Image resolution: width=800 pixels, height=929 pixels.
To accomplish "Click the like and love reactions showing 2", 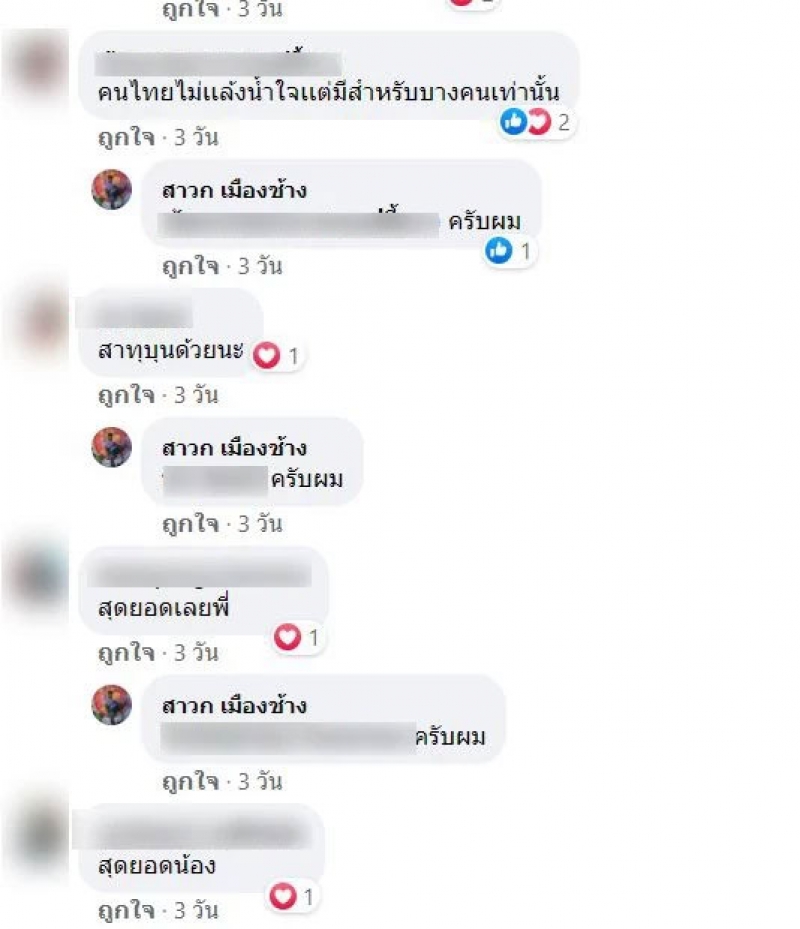I will click(536, 123).
